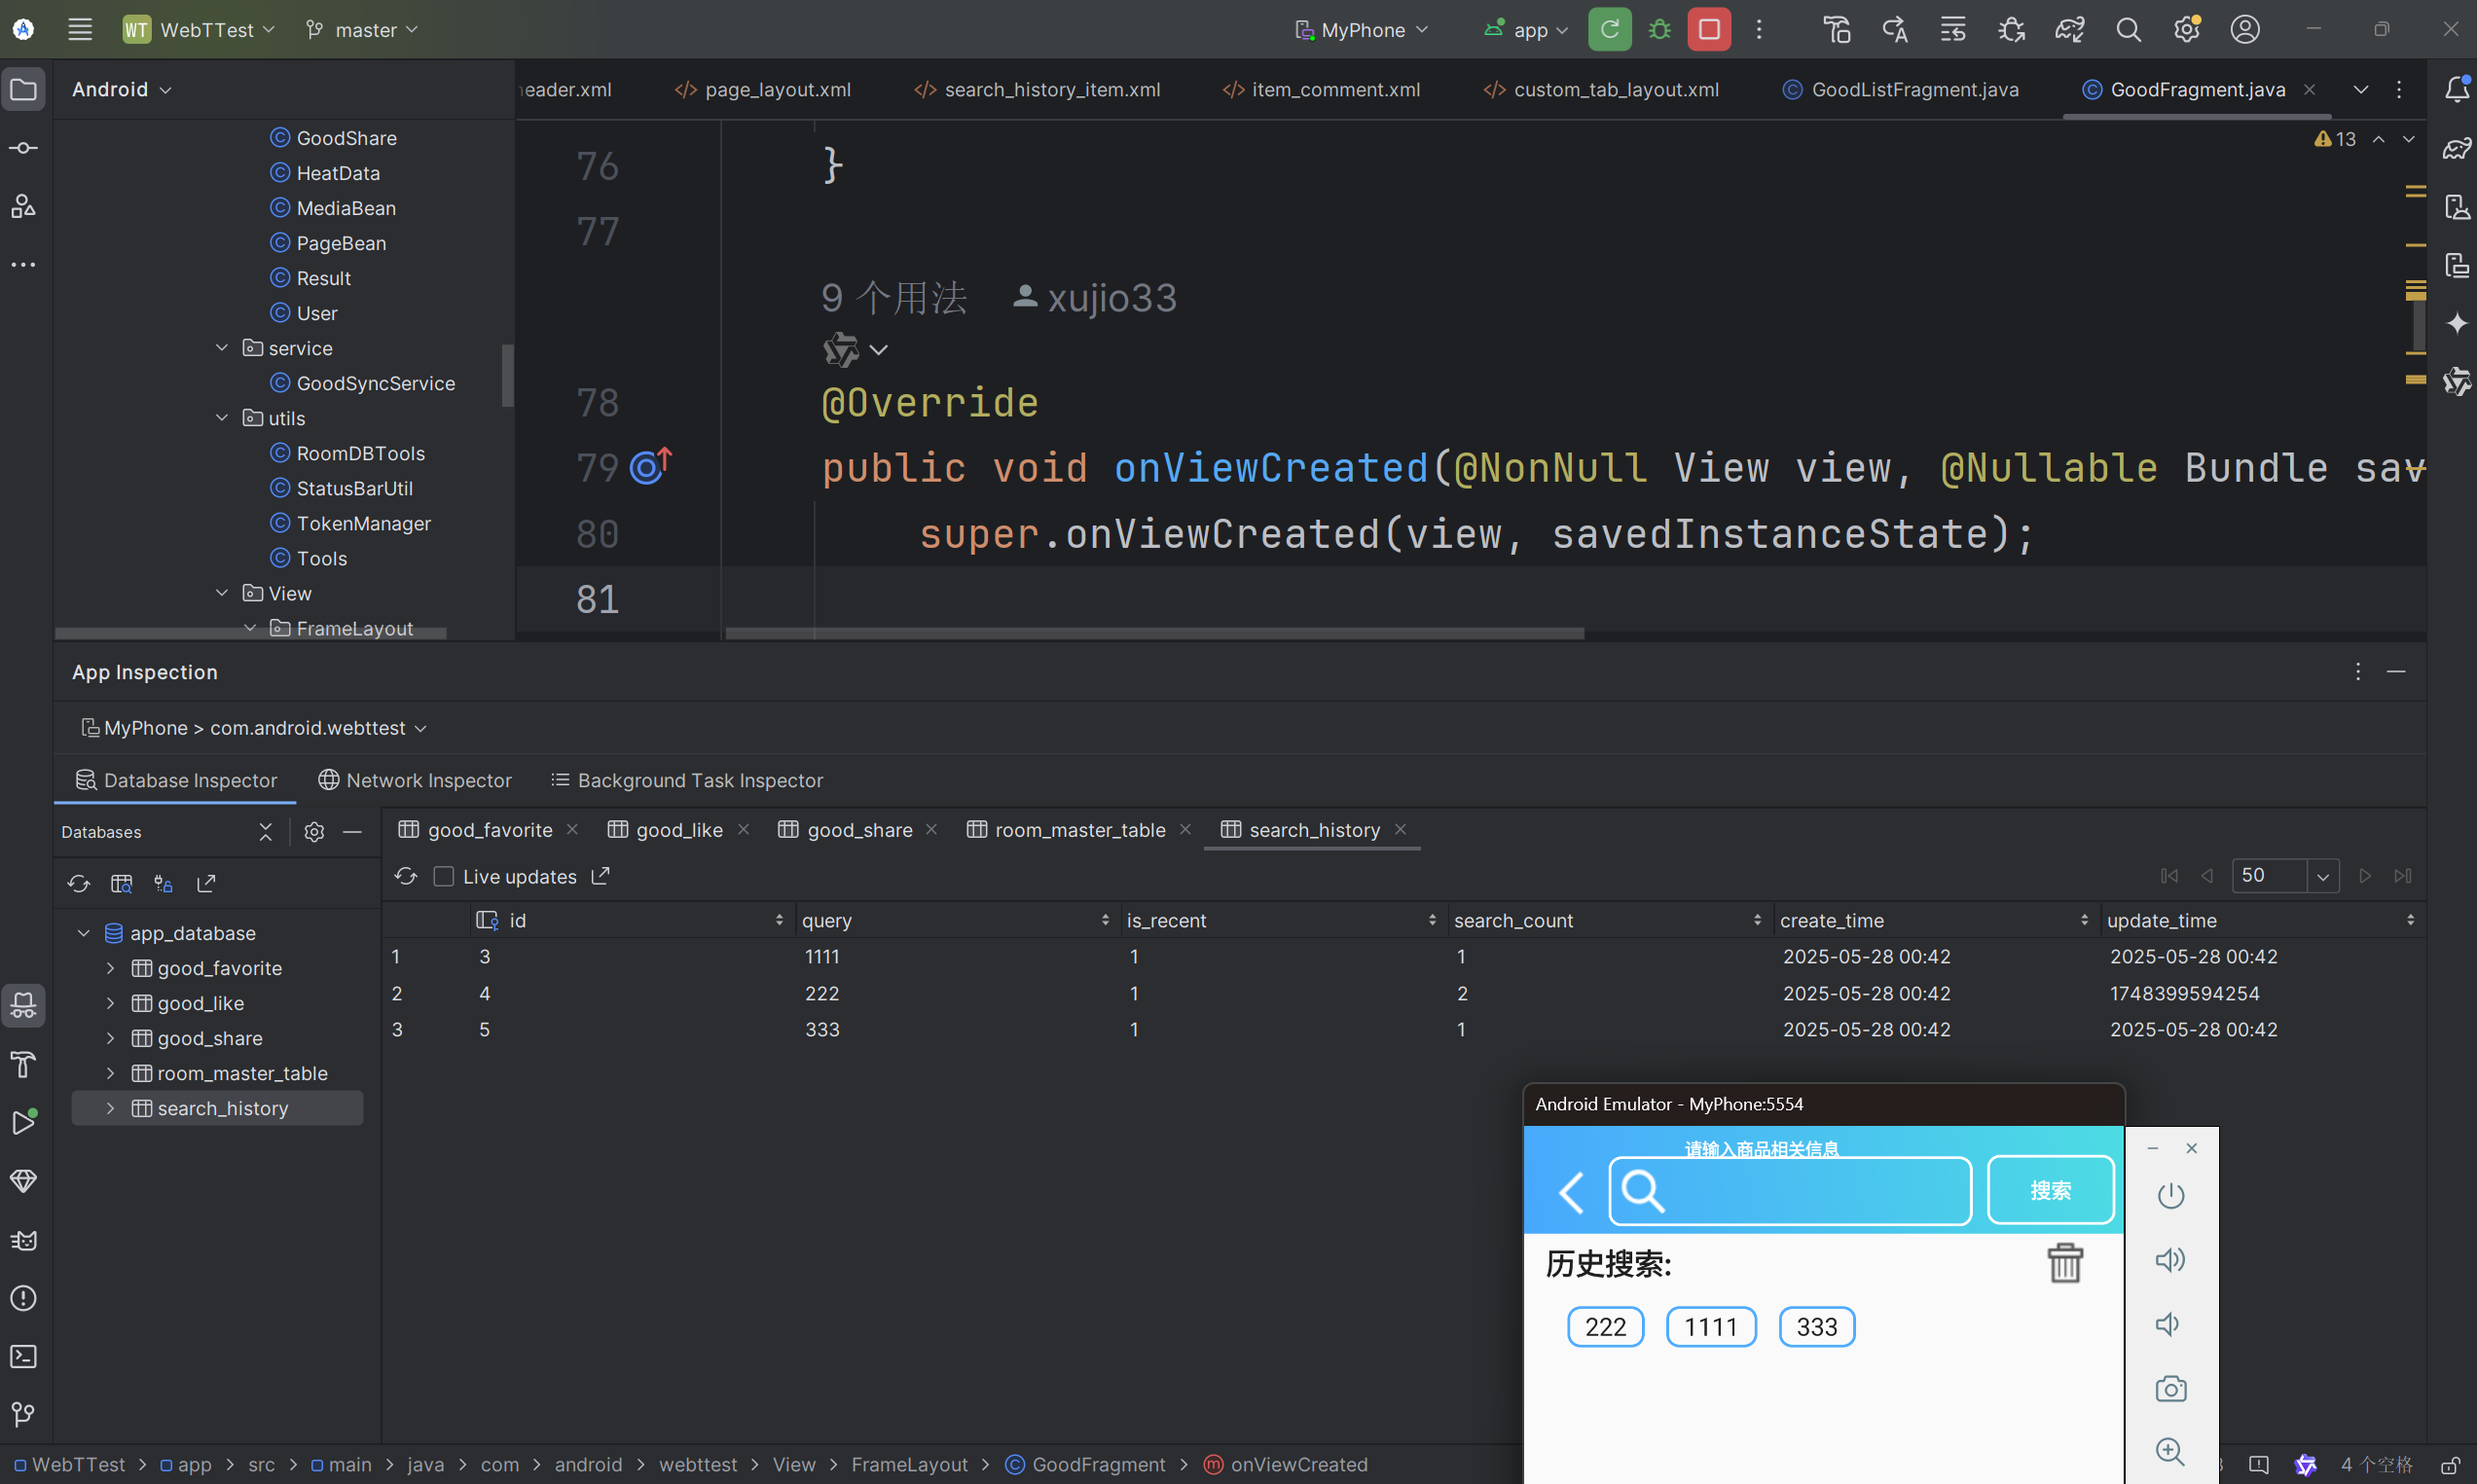Open Background Task Inspector tab

pyautogui.click(x=687, y=780)
